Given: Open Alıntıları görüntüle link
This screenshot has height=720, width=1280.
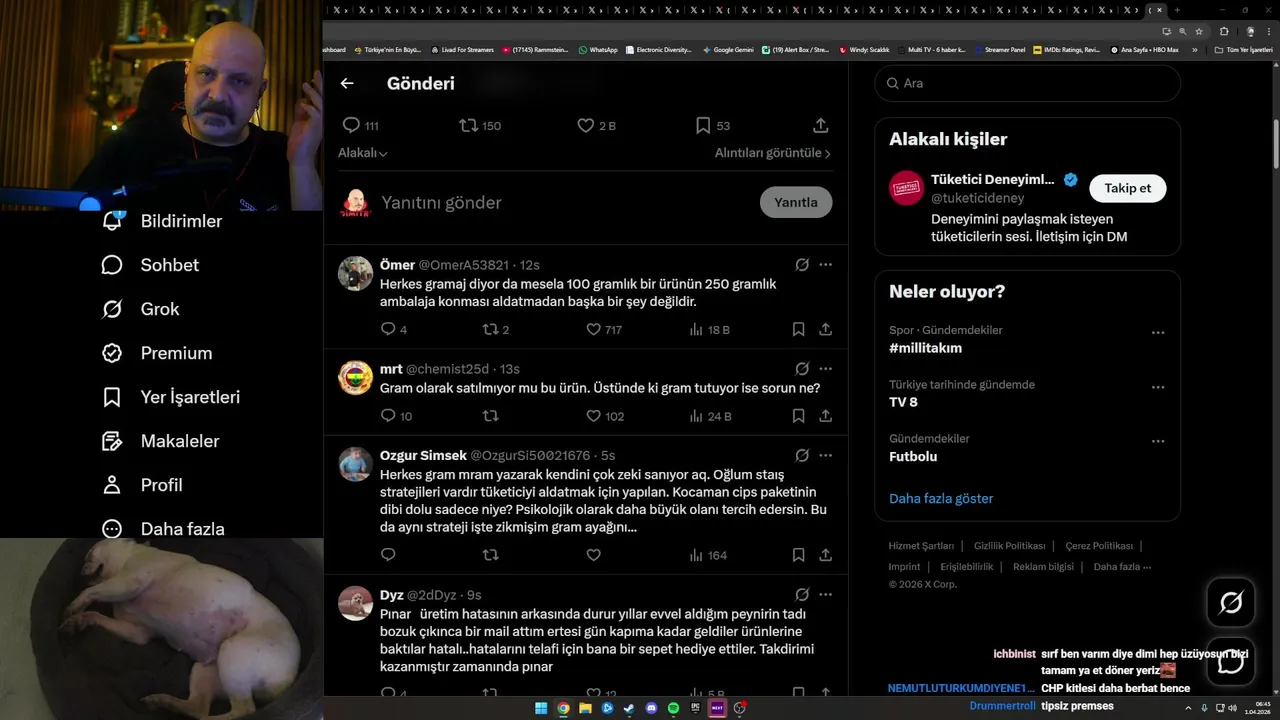Looking at the screenshot, I should [773, 153].
